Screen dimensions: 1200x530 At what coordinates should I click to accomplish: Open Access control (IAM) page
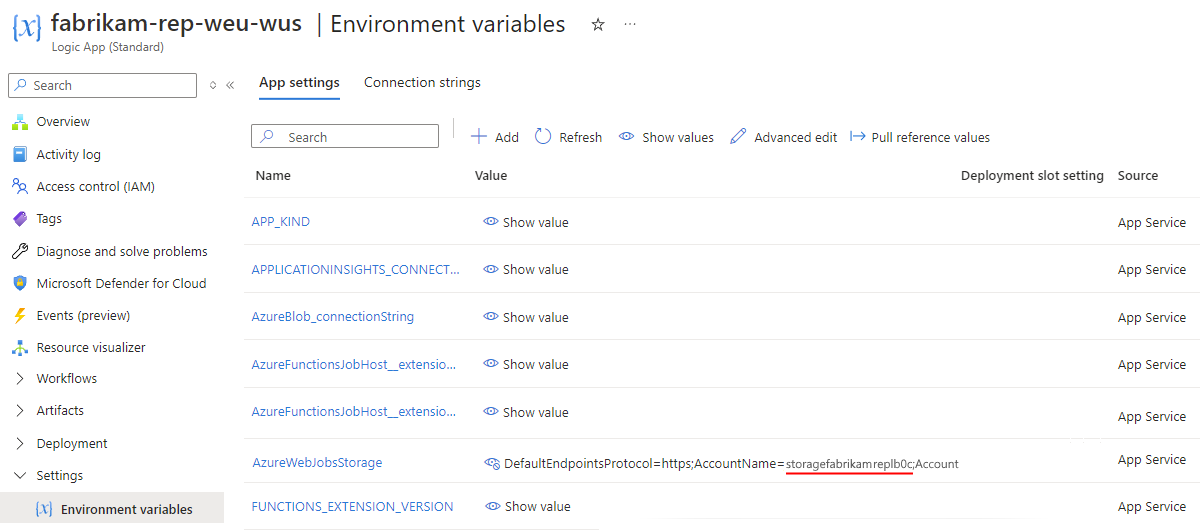pyautogui.click(x=96, y=186)
